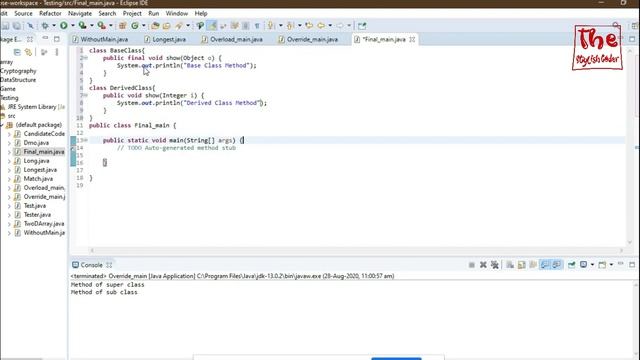Open the Project menu

pos(132,13)
